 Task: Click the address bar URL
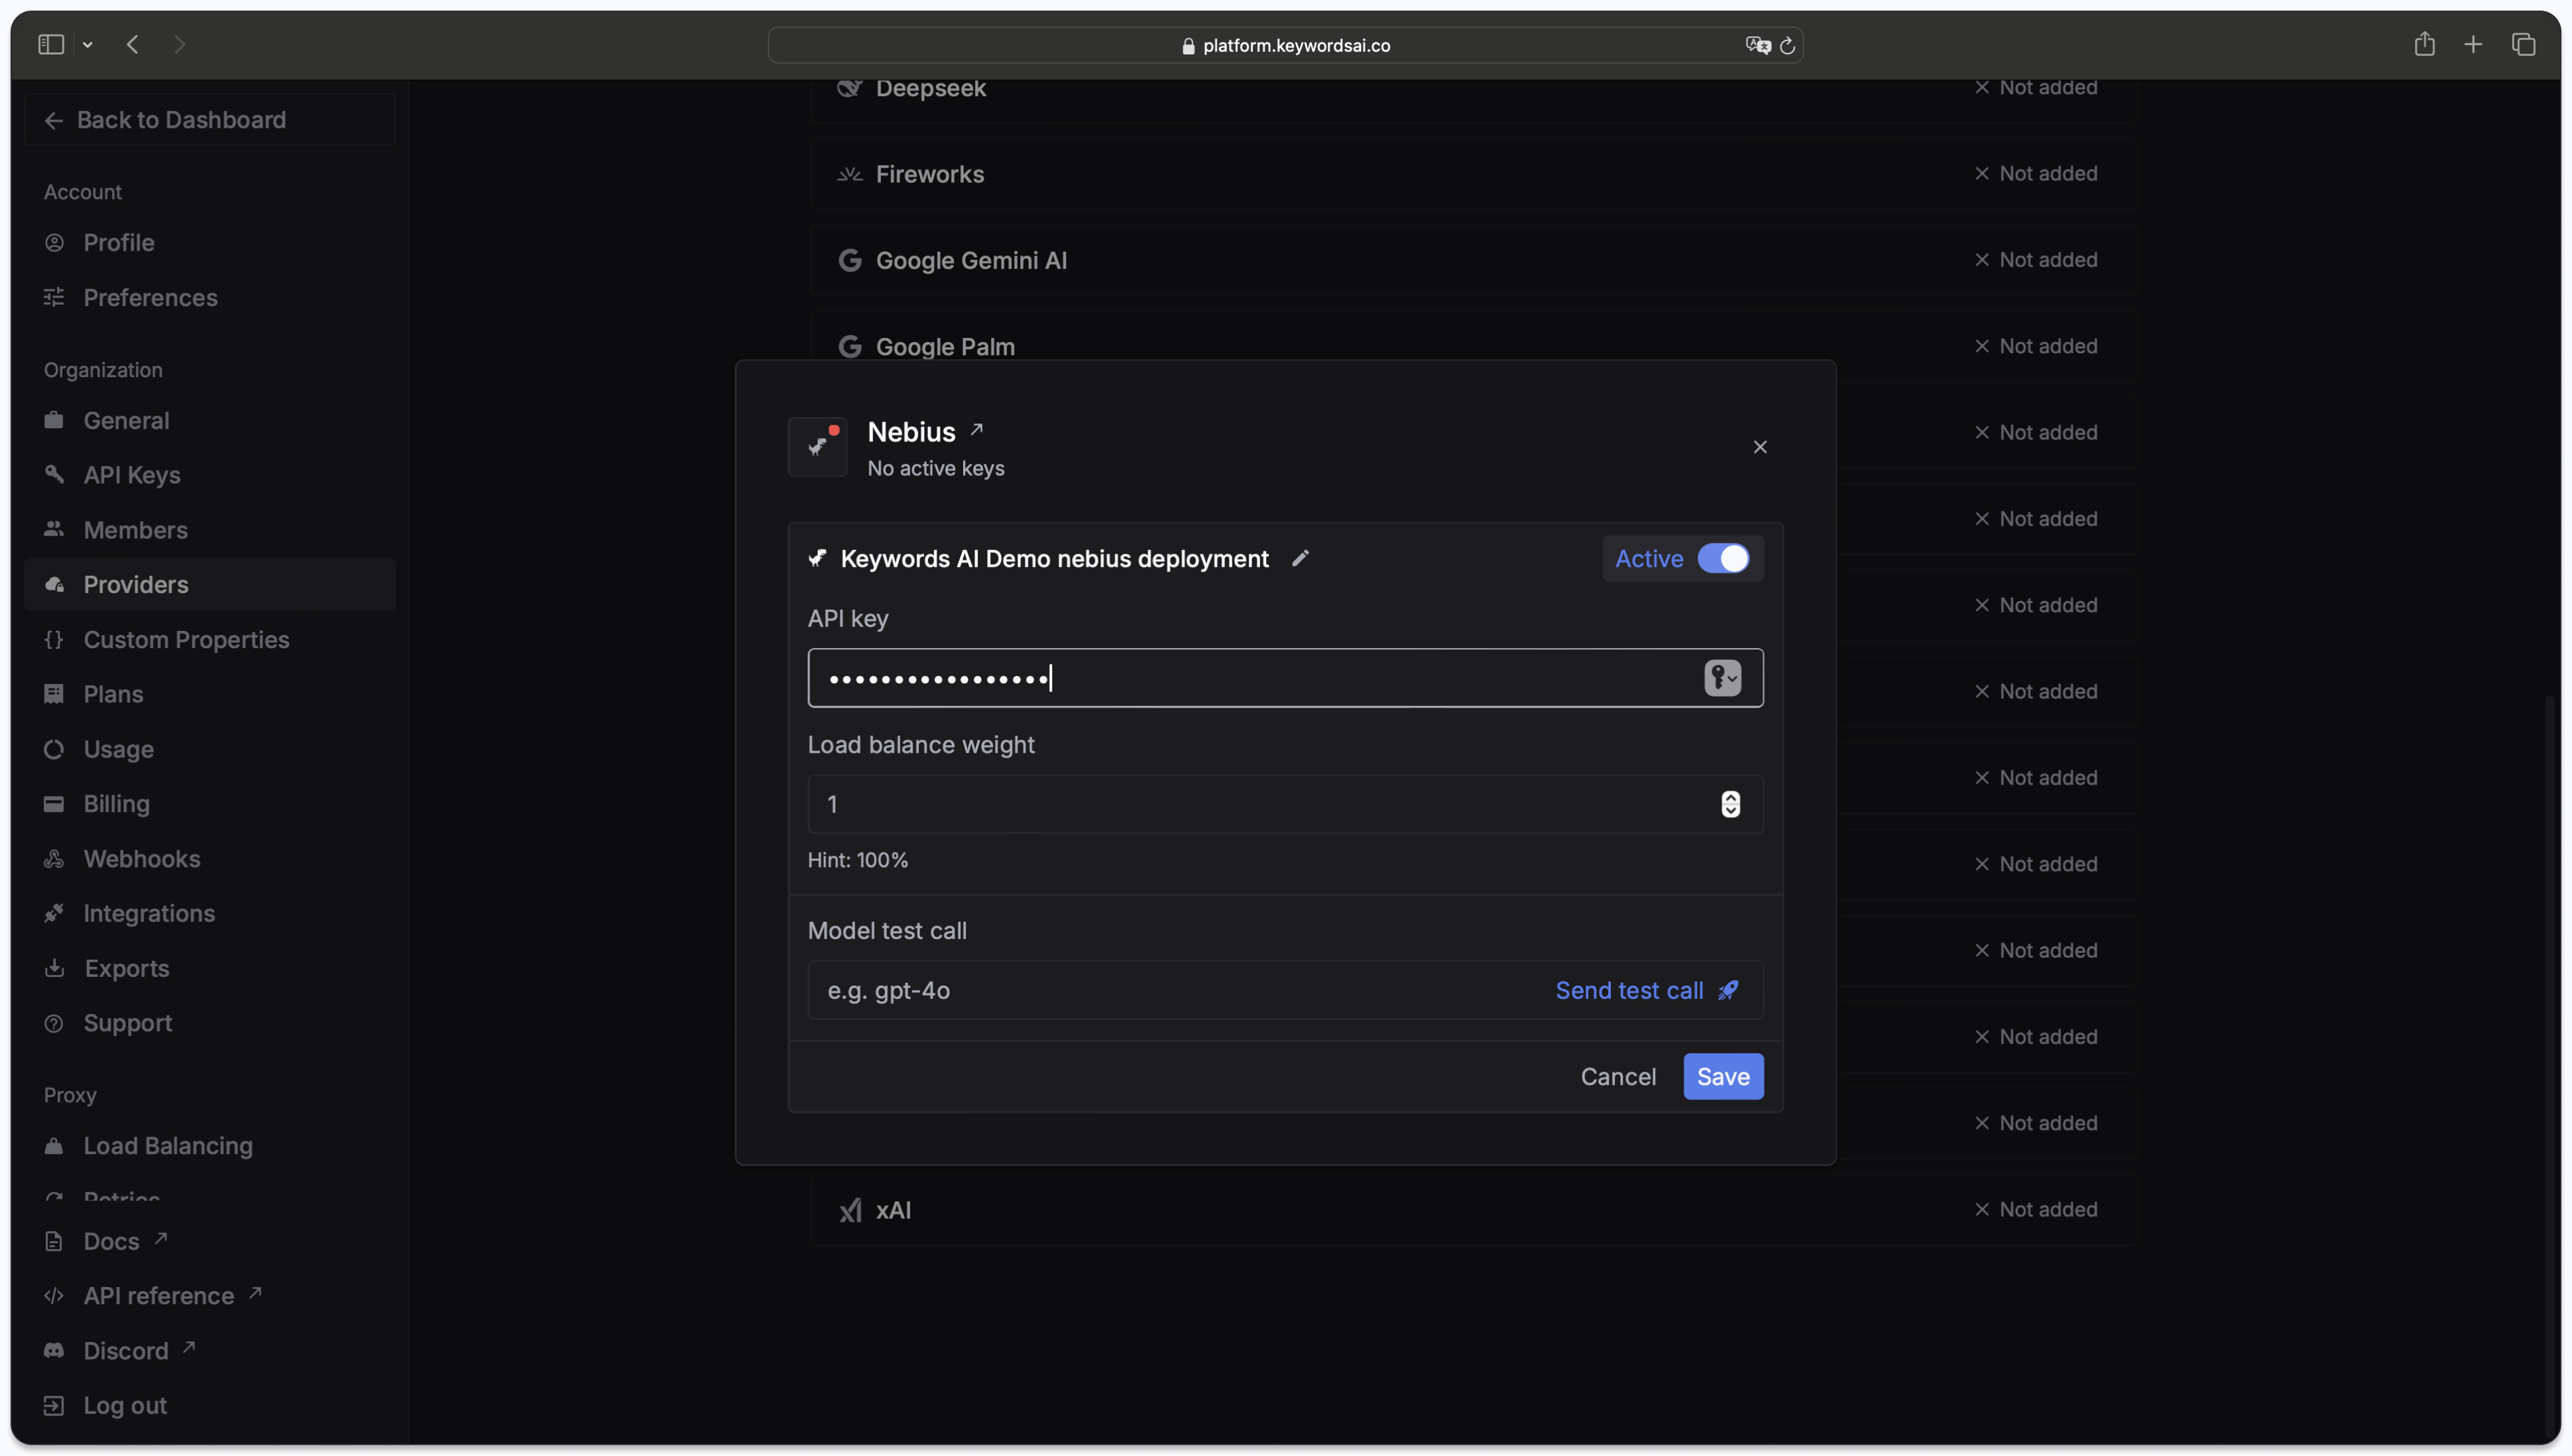(1296, 46)
